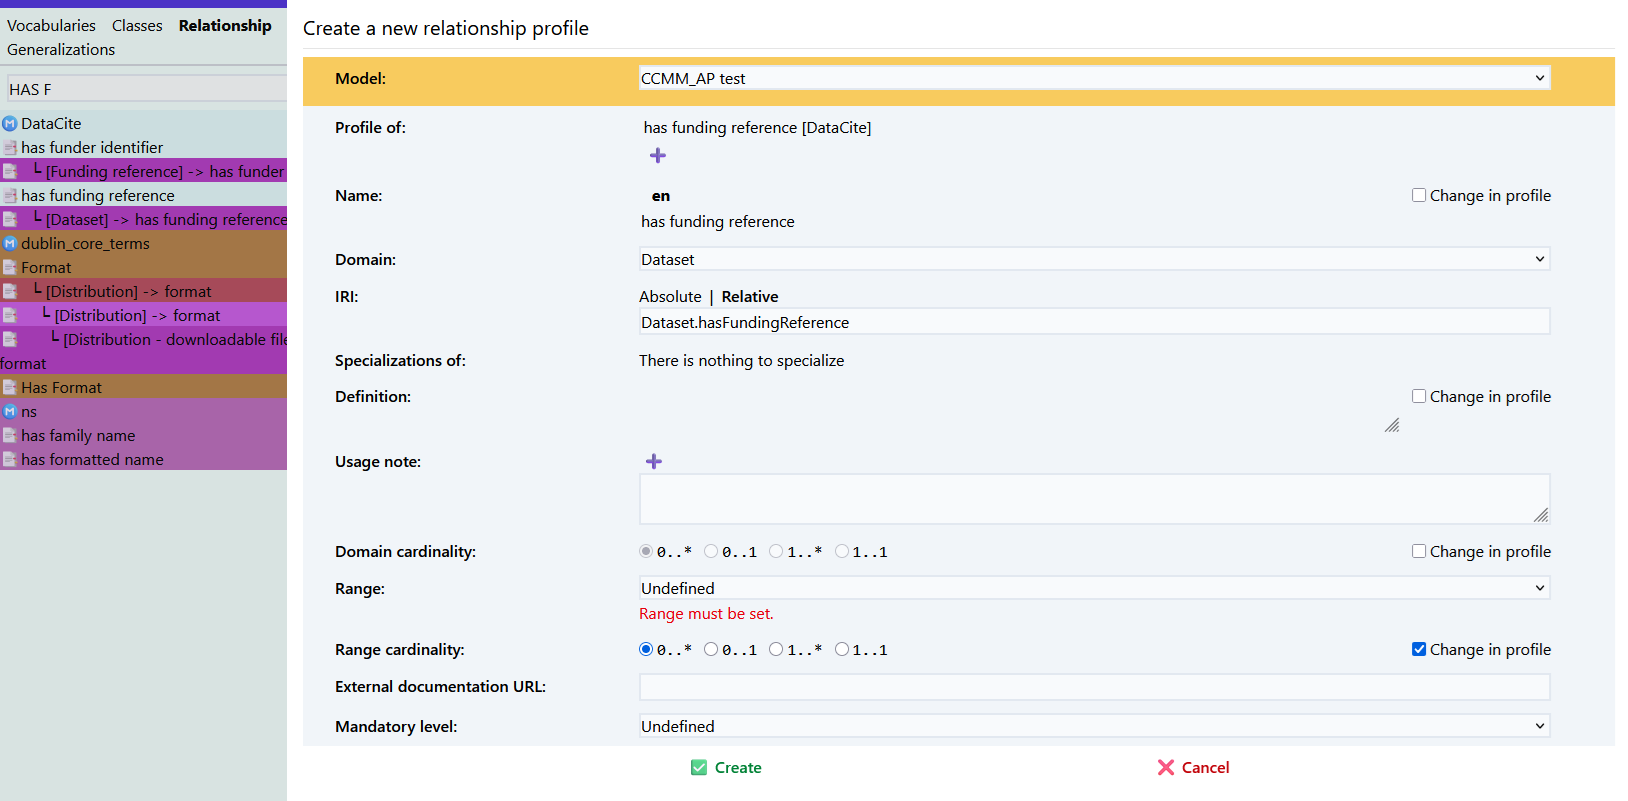Switch to the Classes tab

pos(137,26)
